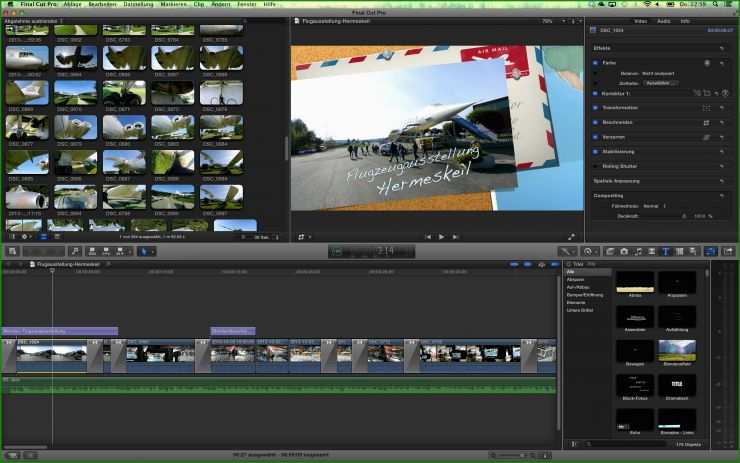
Task: Click the Transform on-screen controls icon in inspector
Action: click(x=706, y=108)
